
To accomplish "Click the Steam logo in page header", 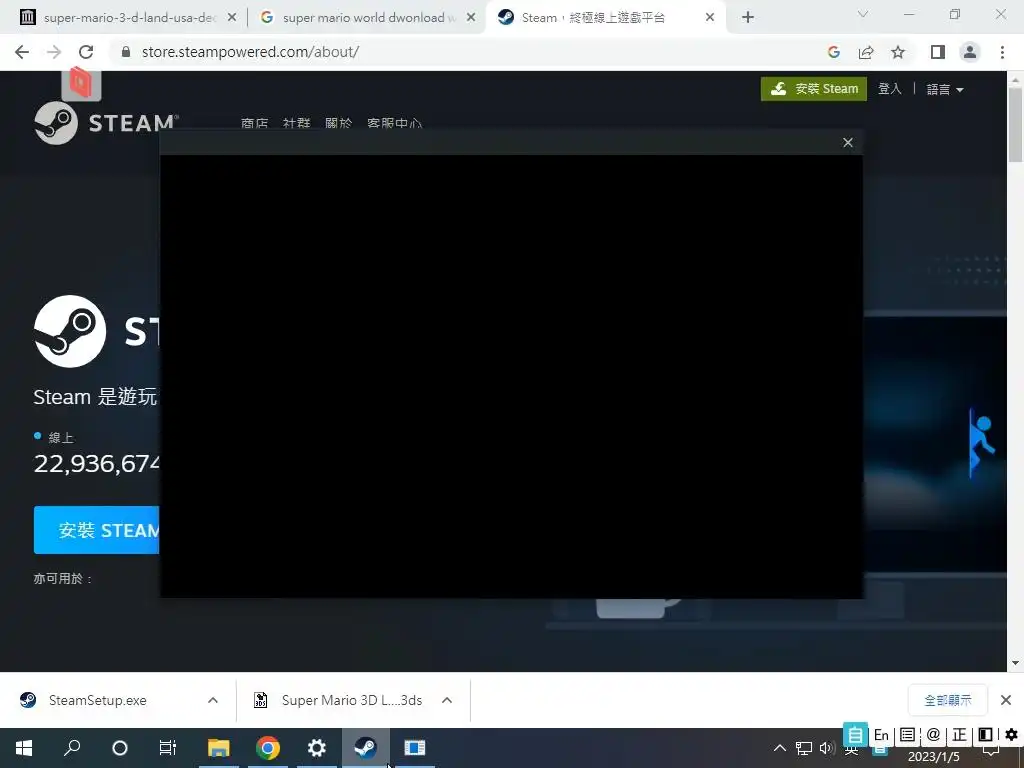I will click(106, 123).
